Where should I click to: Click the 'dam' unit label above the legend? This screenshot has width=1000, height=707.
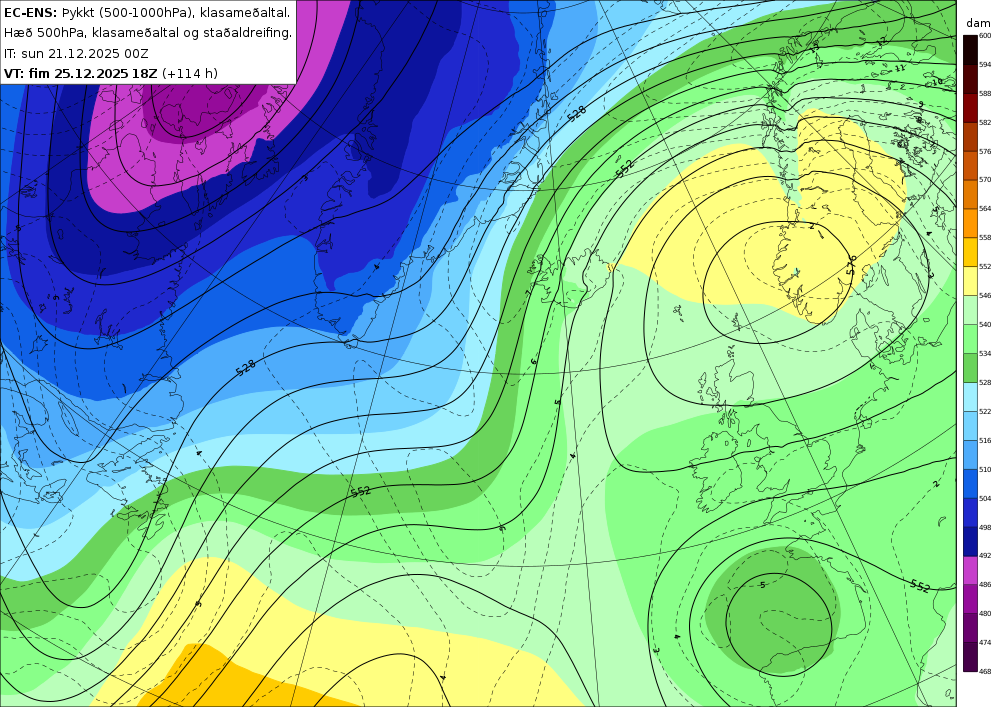click(978, 23)
